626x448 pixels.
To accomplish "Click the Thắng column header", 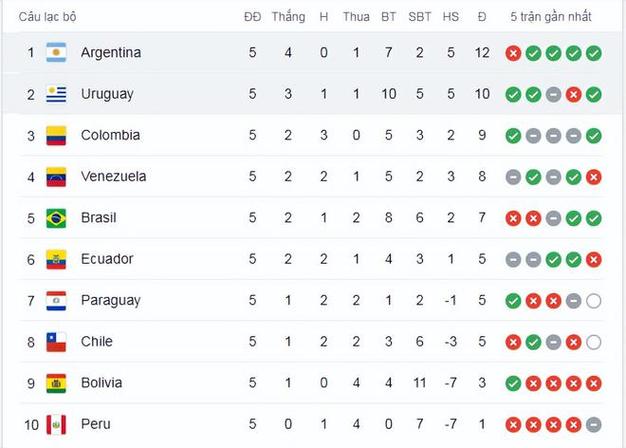I will (x=288, y=16).
